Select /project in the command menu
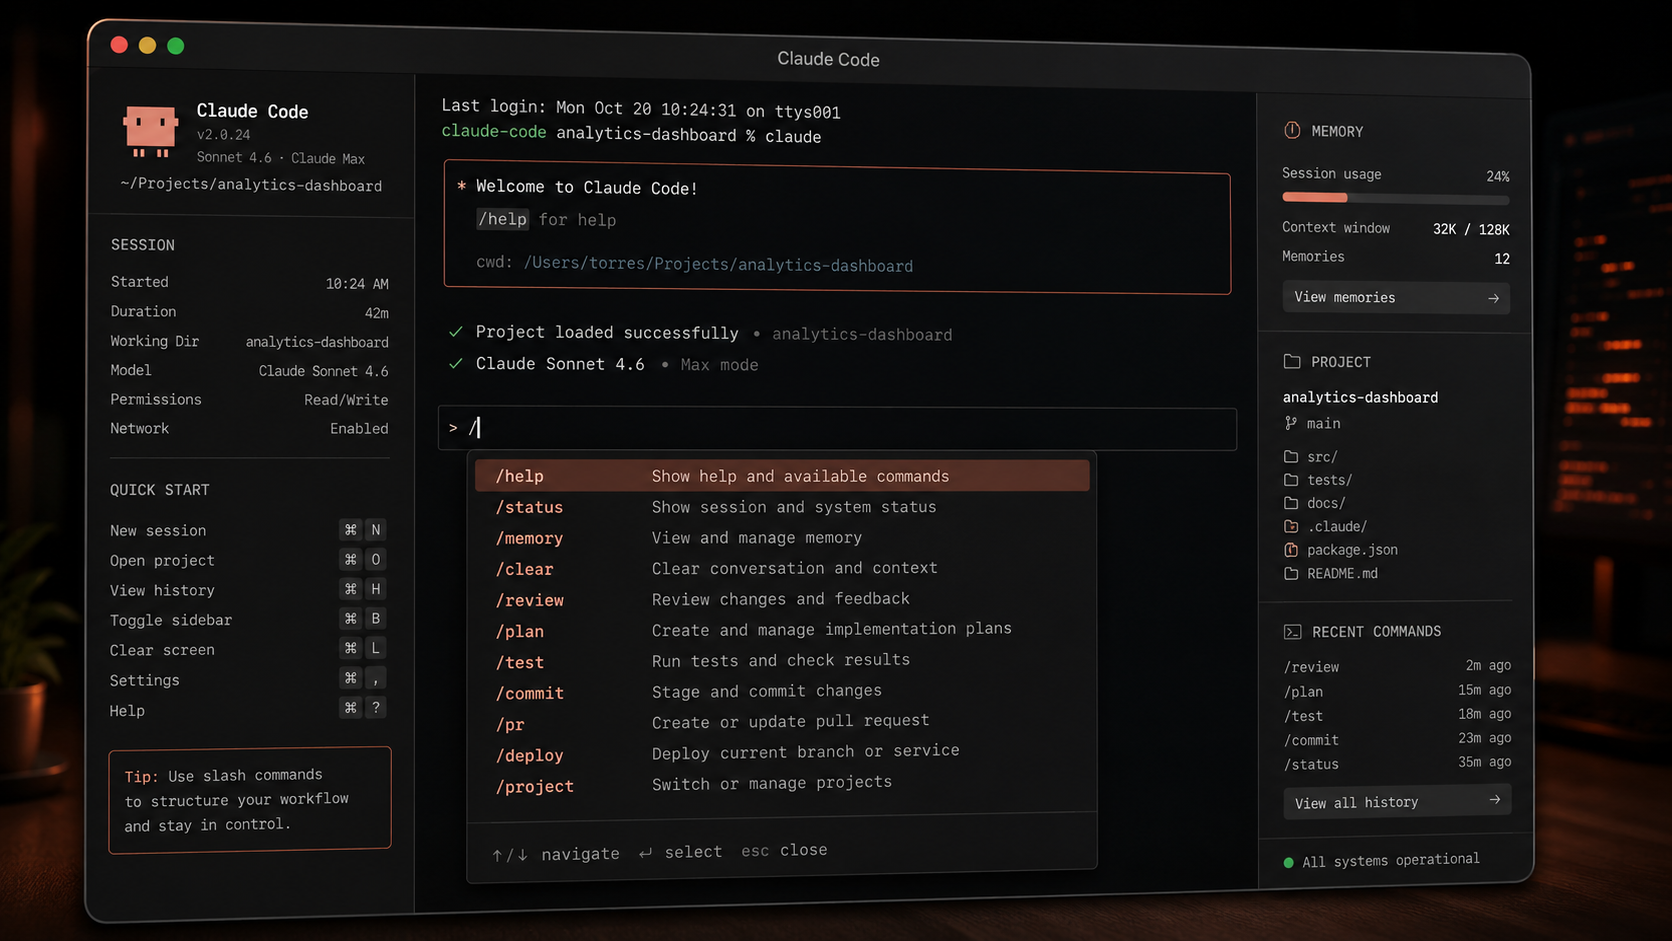Viewport: 1672px width, 941px height. click(x=782, y=786)
